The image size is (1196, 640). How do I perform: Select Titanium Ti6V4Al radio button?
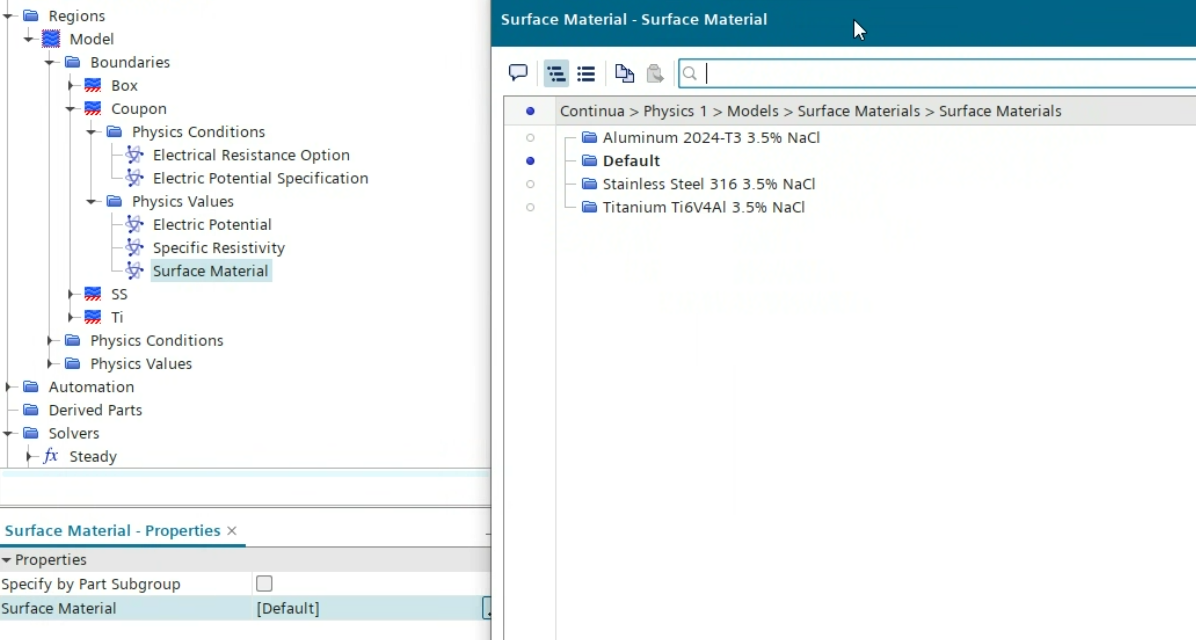(530, 207)
